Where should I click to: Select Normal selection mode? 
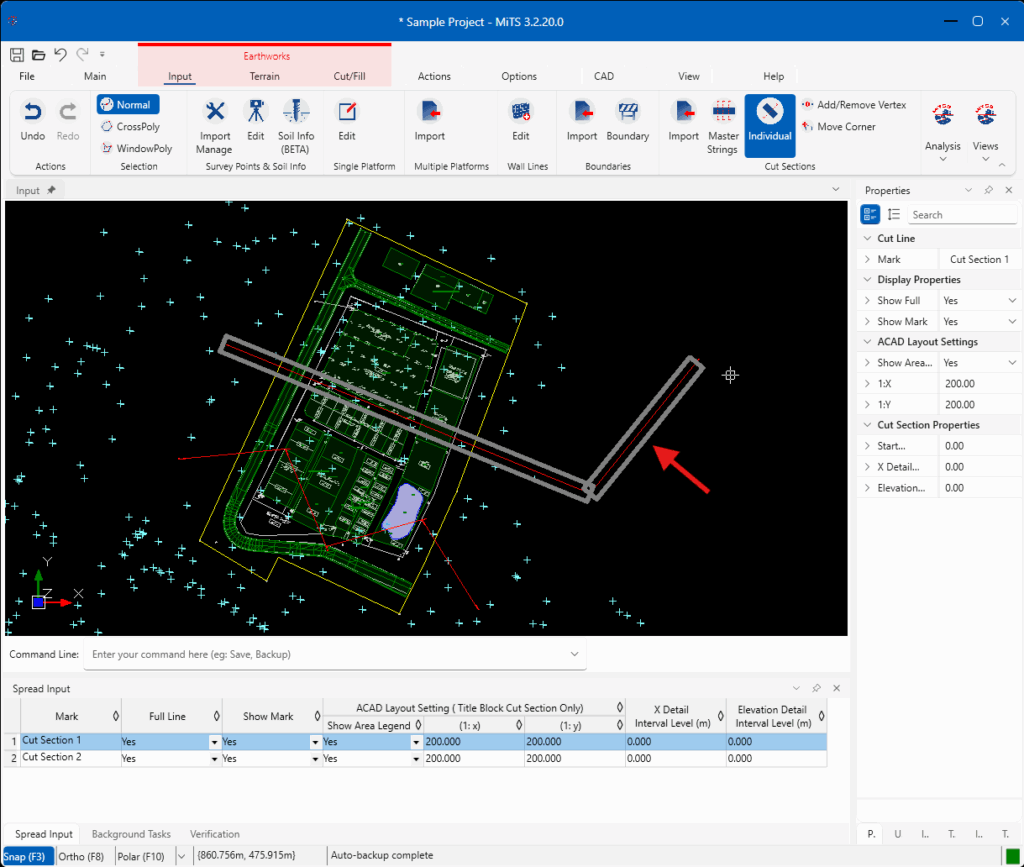tap(128, 104)
